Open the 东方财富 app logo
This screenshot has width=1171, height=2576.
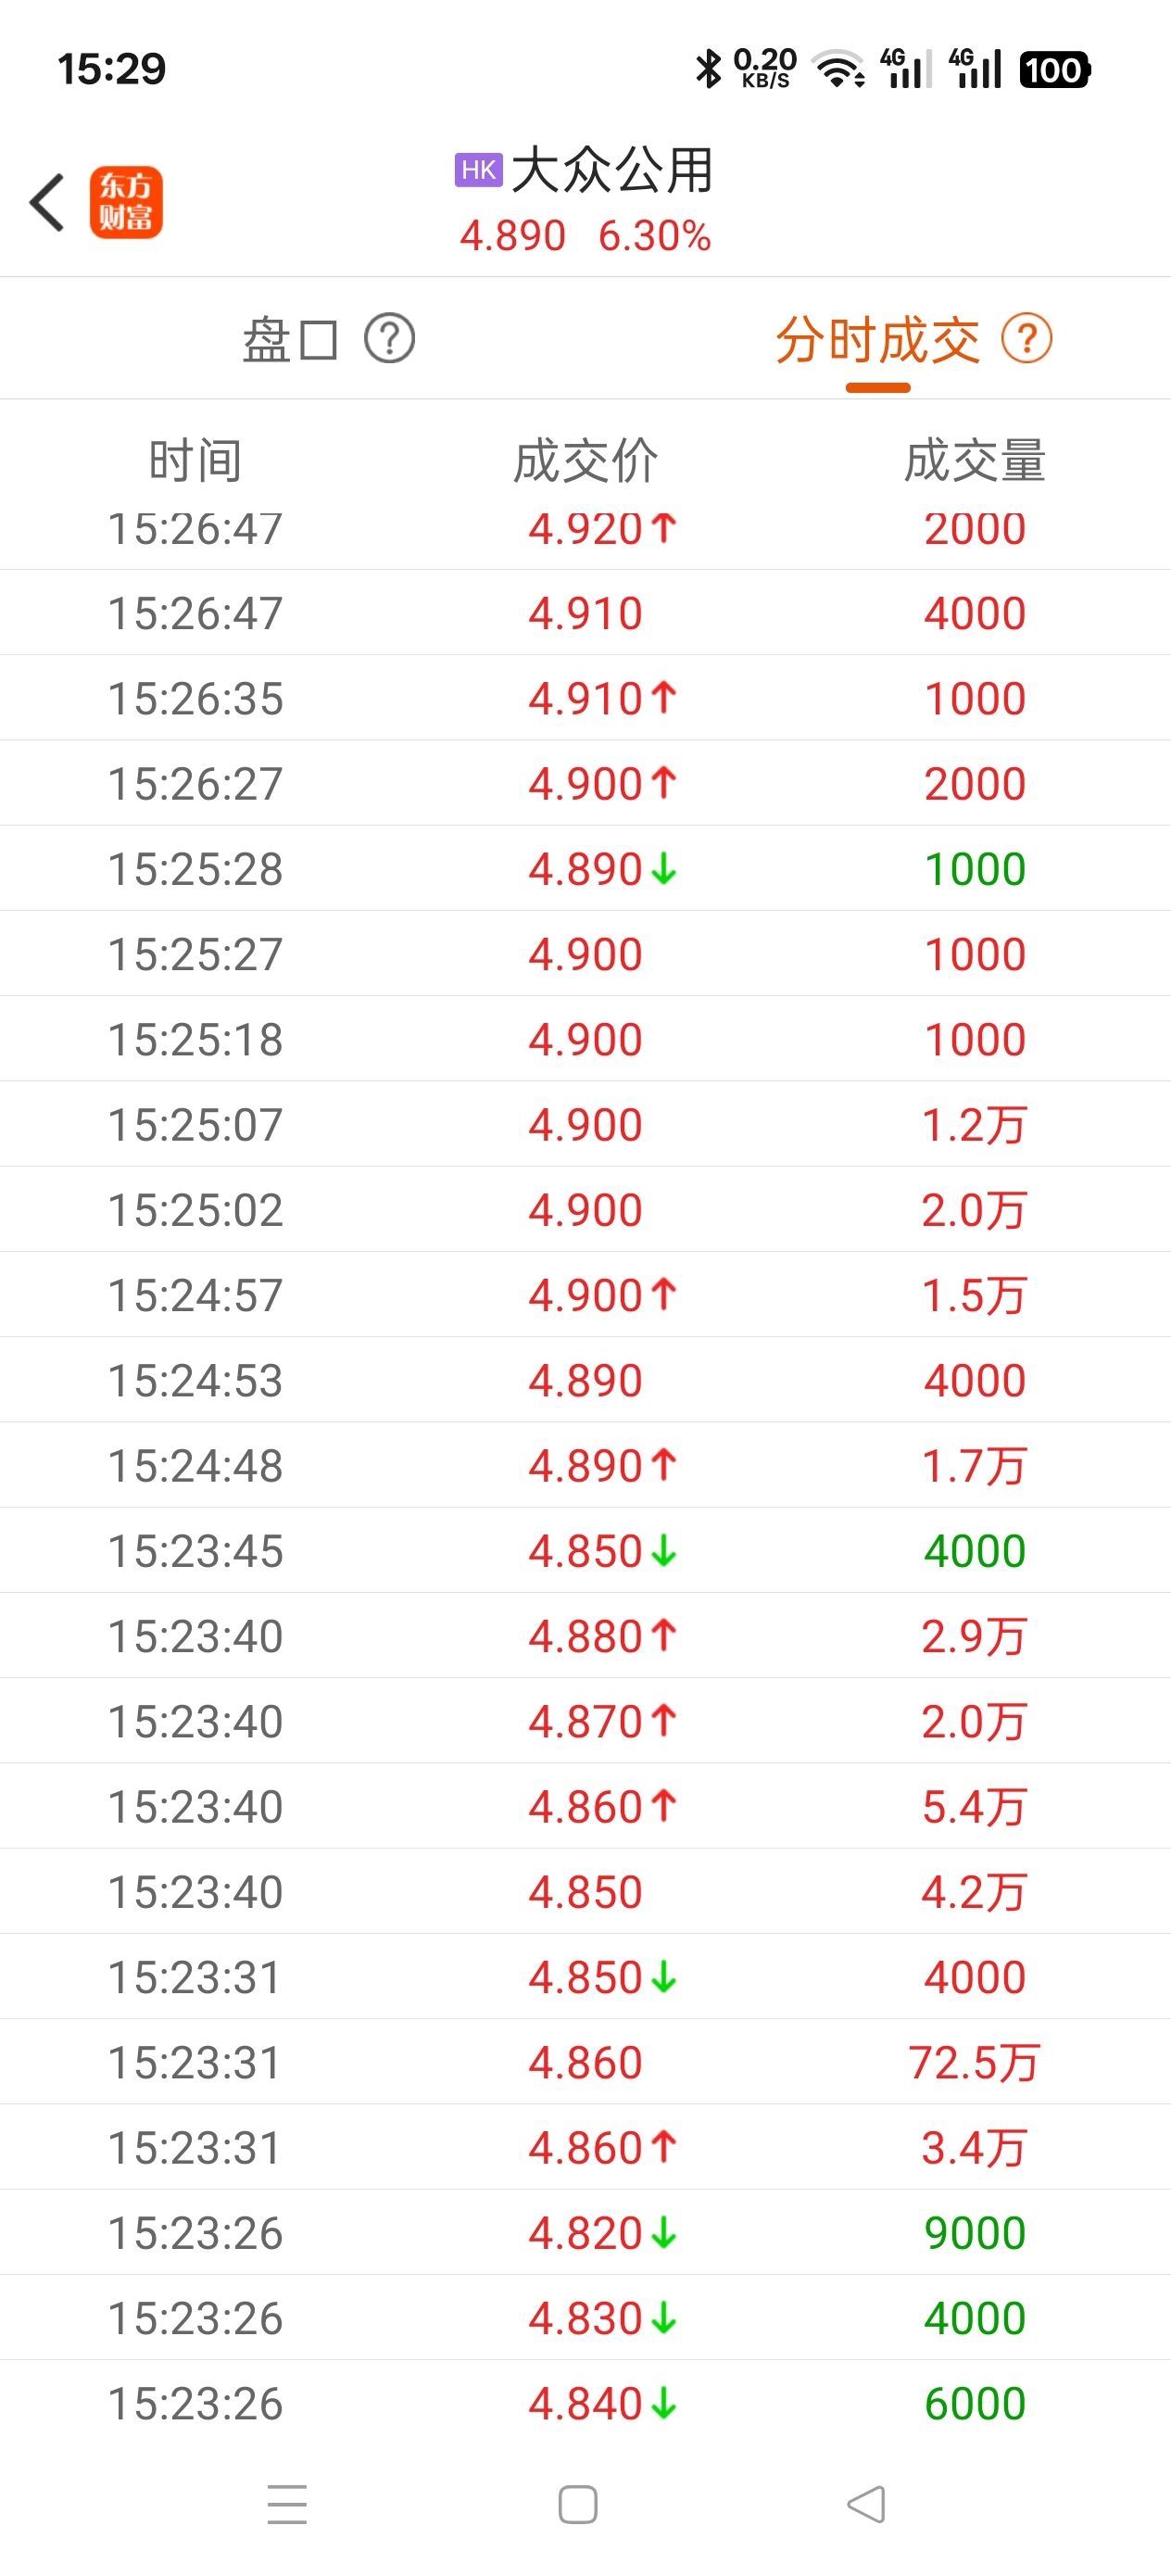(x=126, y=202)
